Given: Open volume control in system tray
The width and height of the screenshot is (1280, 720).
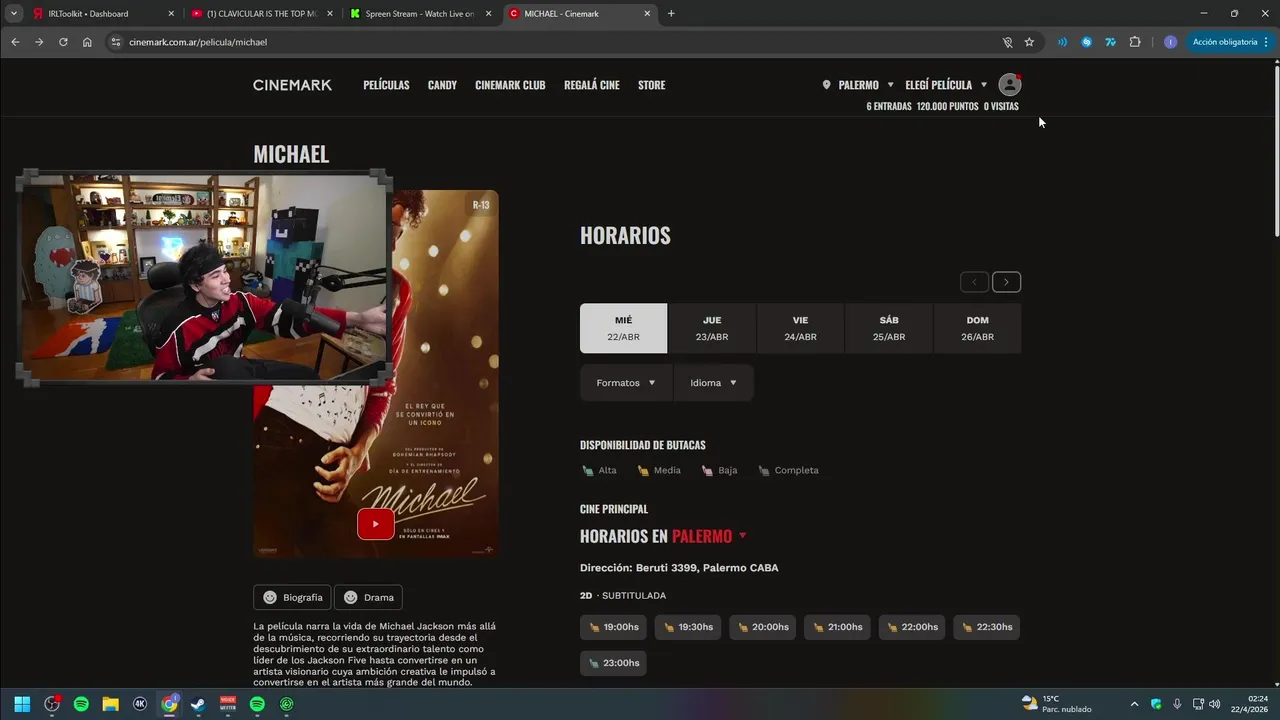Looking at the screenshot, I should 1215,704.
